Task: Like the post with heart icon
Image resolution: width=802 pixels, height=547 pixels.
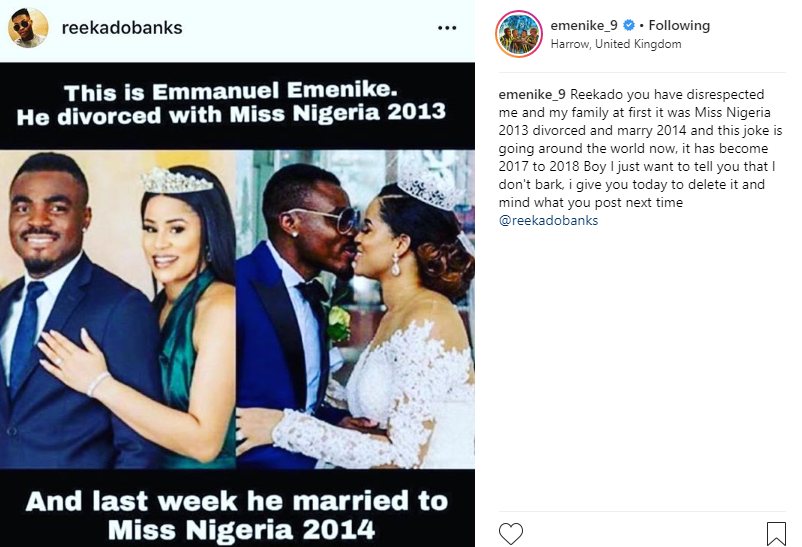Action: coord(510,533)
